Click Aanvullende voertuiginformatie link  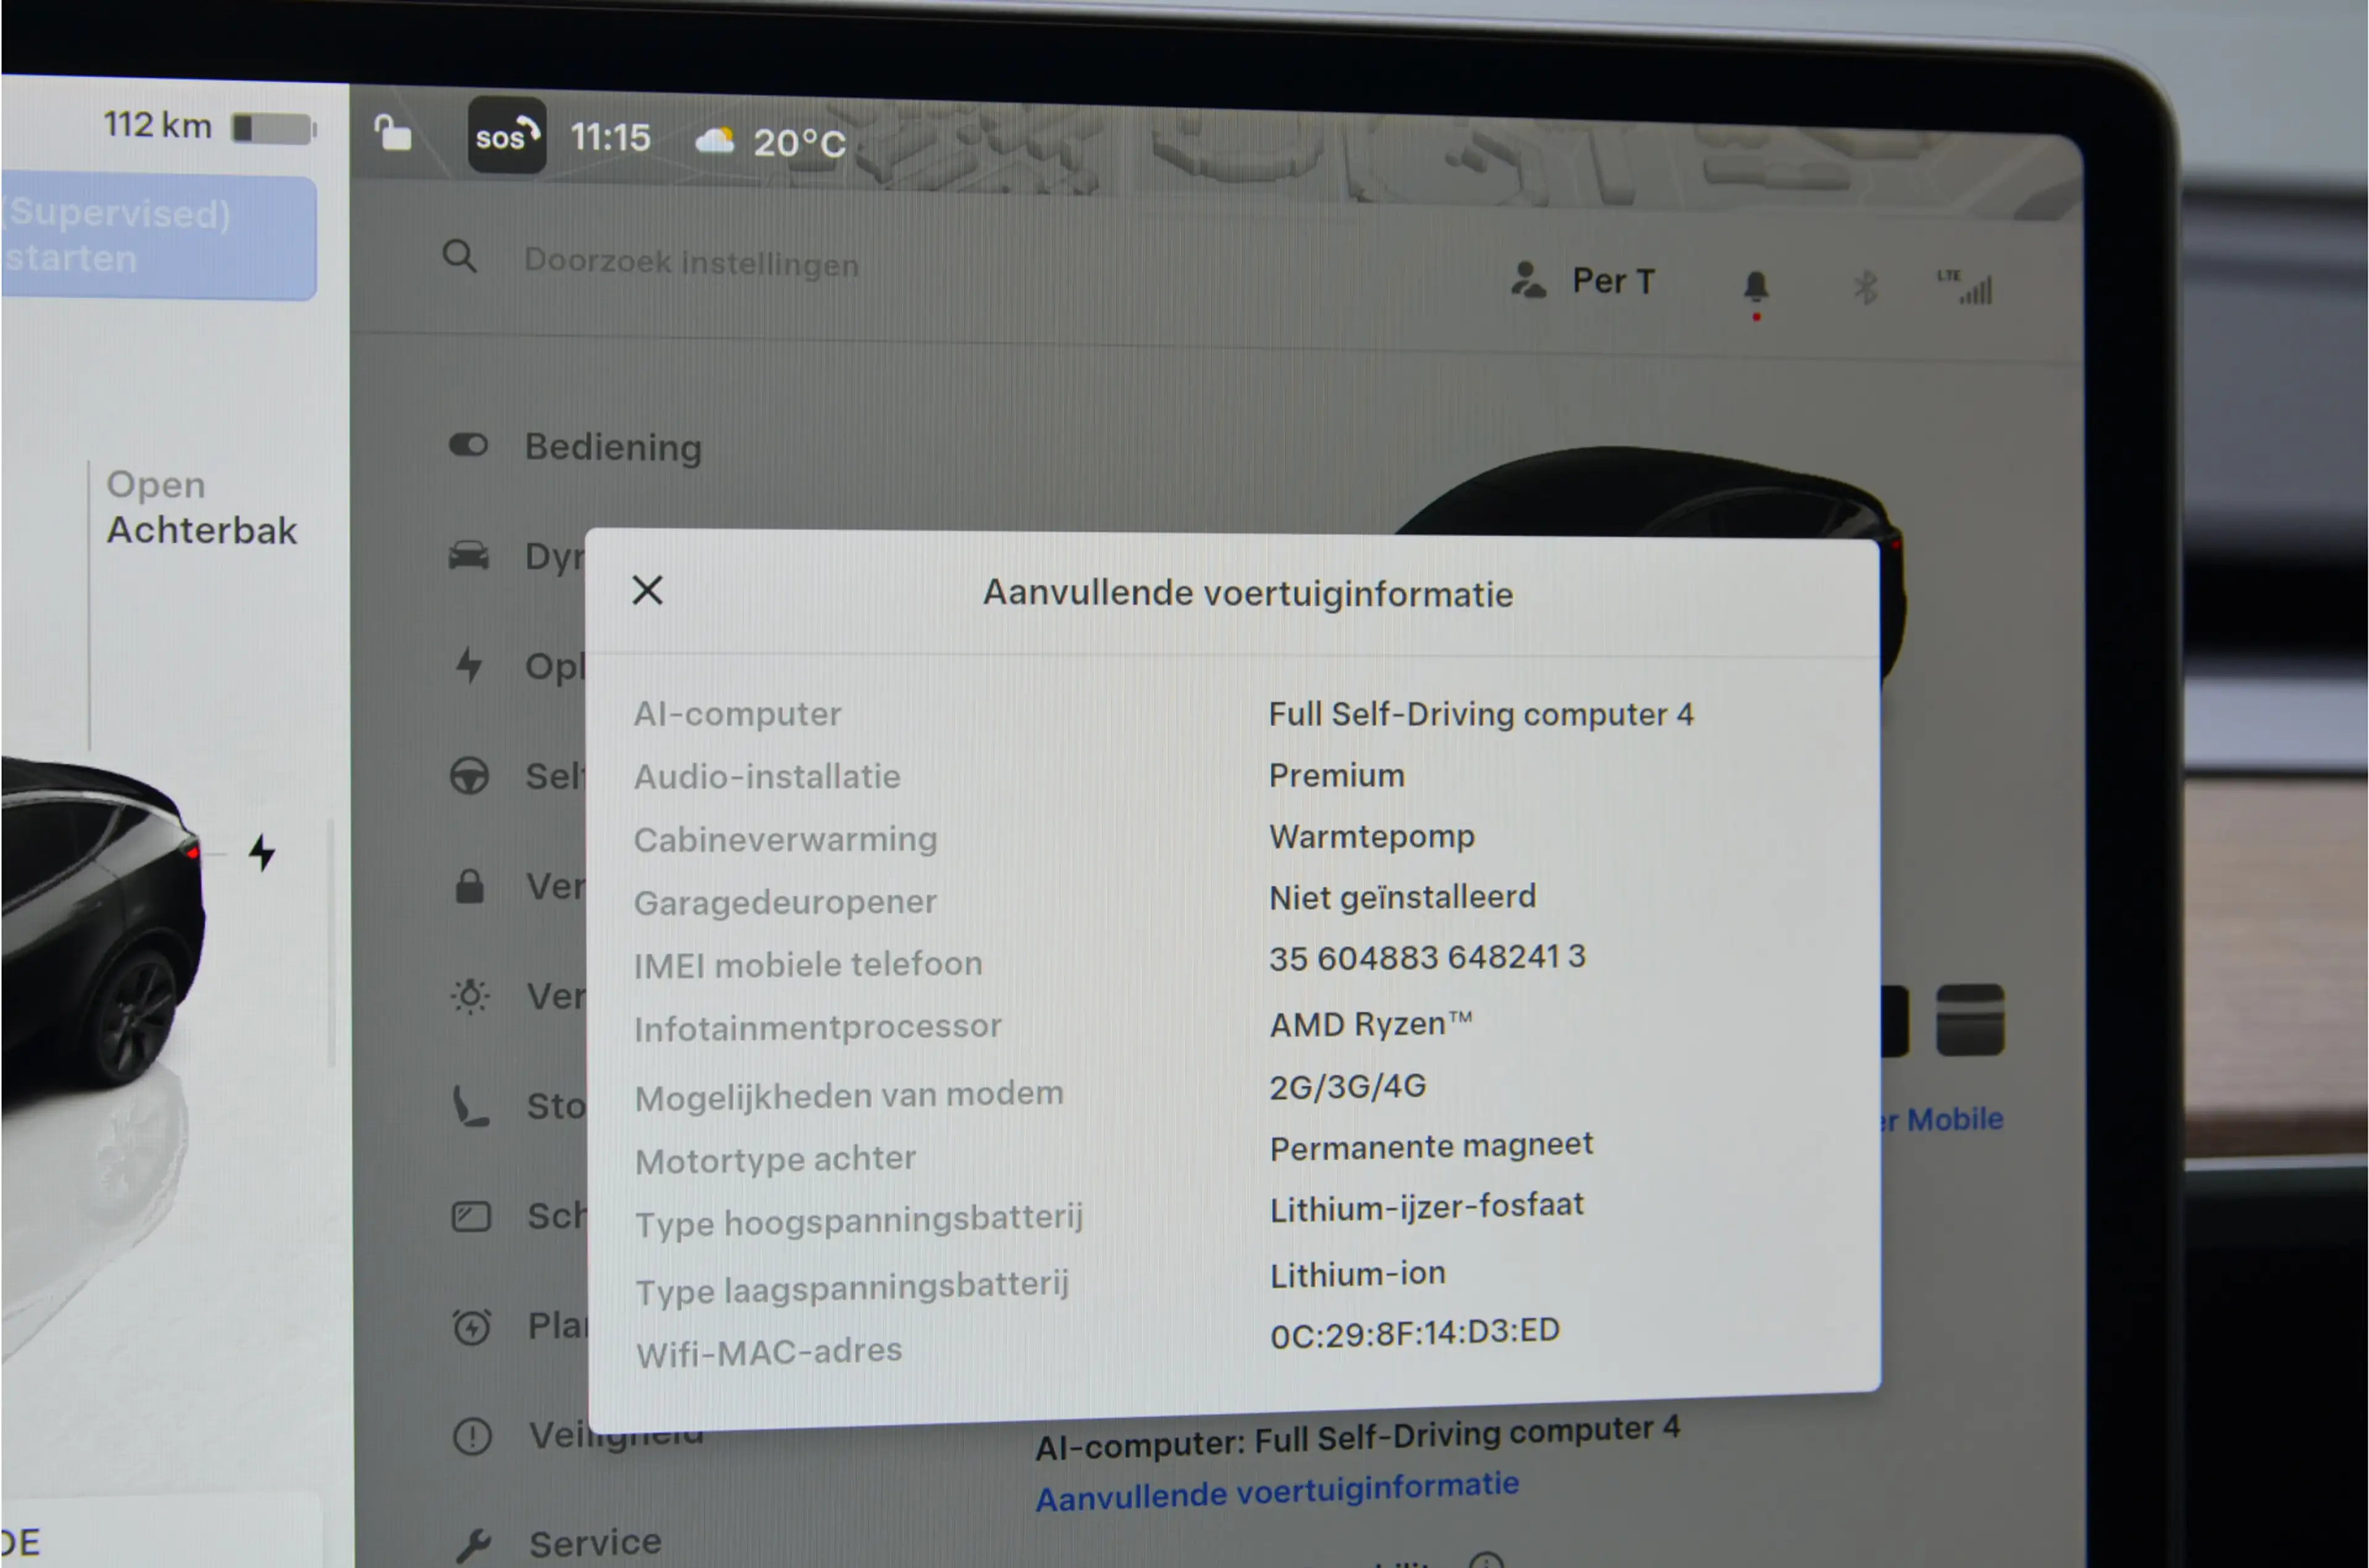(1277, 1491)
